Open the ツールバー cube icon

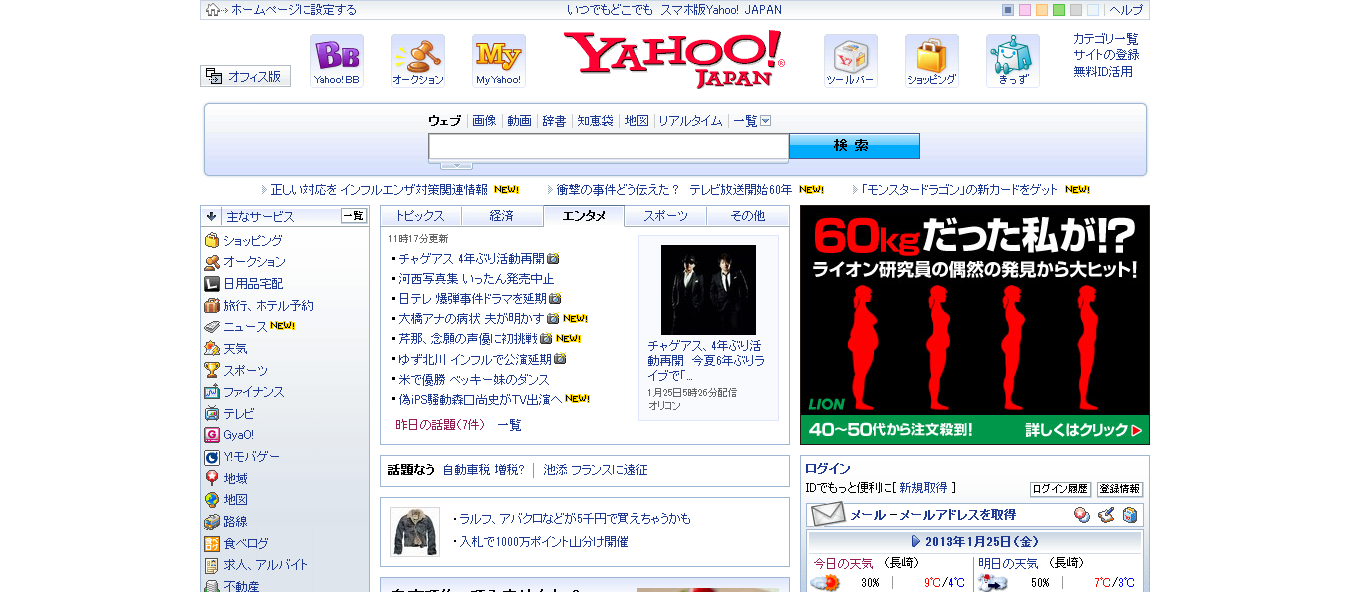coord(851,61)
